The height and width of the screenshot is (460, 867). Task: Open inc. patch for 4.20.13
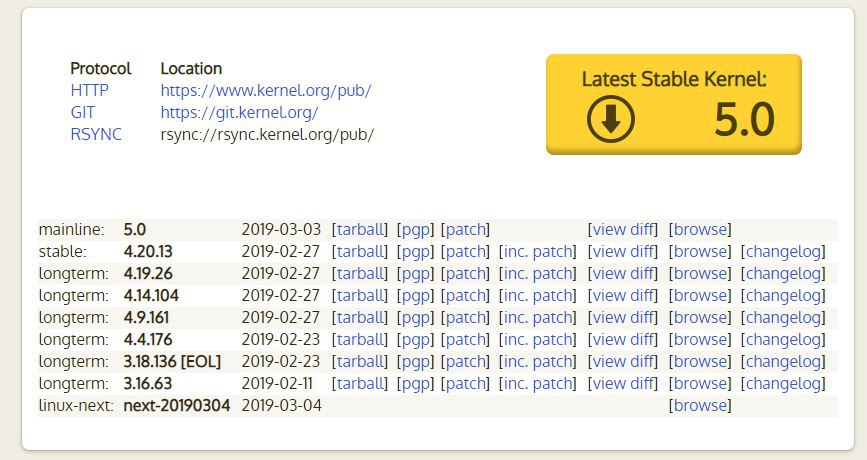pos(537,252)
